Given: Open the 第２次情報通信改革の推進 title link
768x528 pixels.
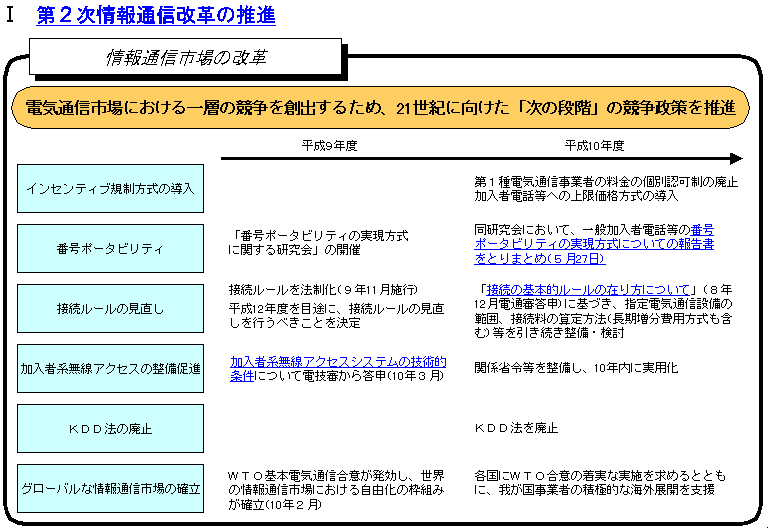Looking at the screenshot, I should click(x=155, y=16).
